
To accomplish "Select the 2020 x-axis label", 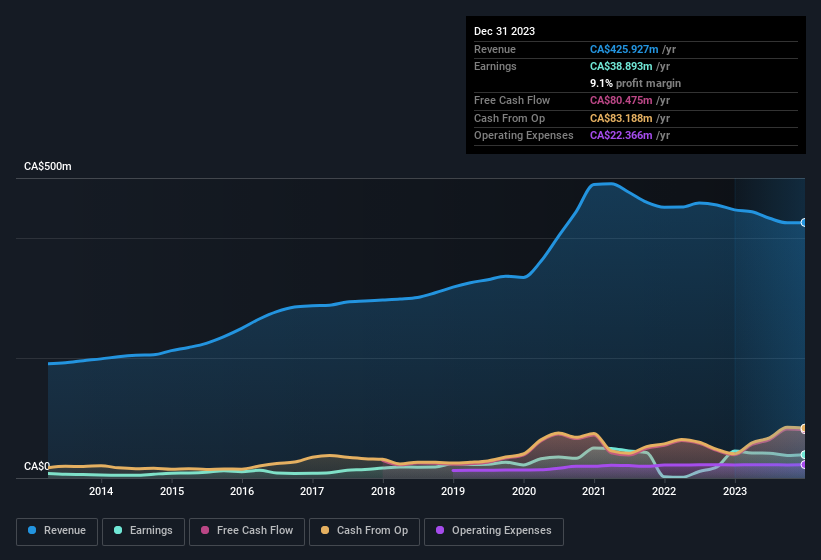I will tap(524, 491).
